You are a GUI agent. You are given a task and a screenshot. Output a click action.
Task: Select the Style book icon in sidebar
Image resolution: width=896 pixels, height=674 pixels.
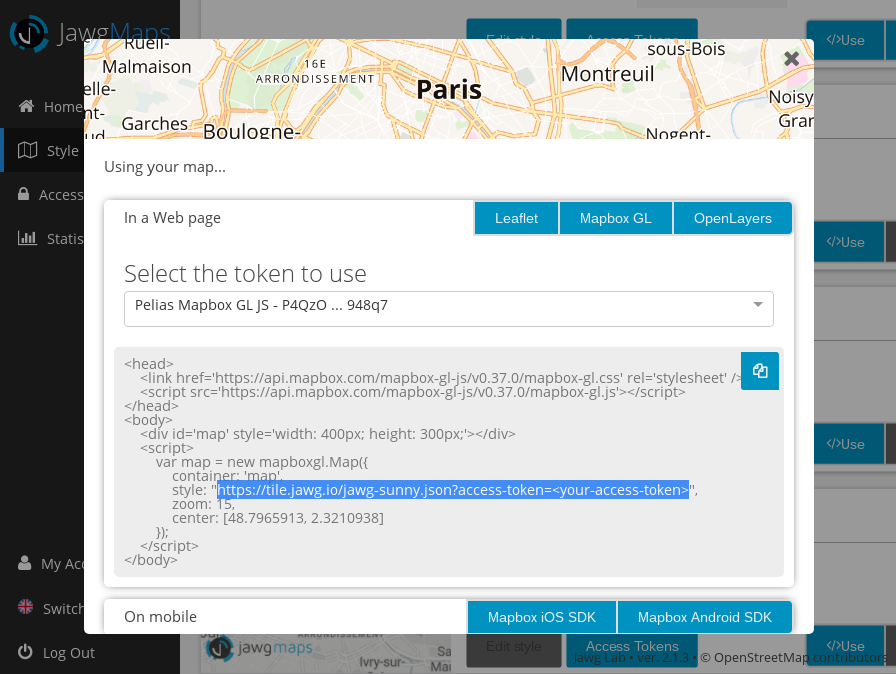click(x=25, y=150)
